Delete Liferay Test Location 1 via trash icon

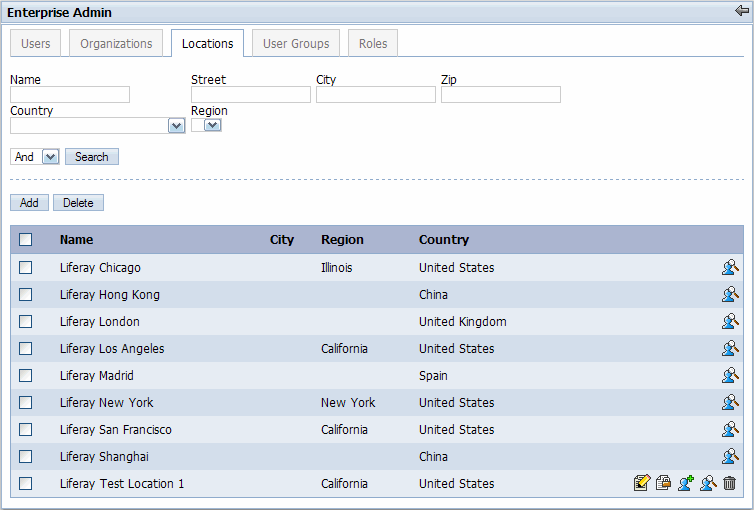coord(729,483)
